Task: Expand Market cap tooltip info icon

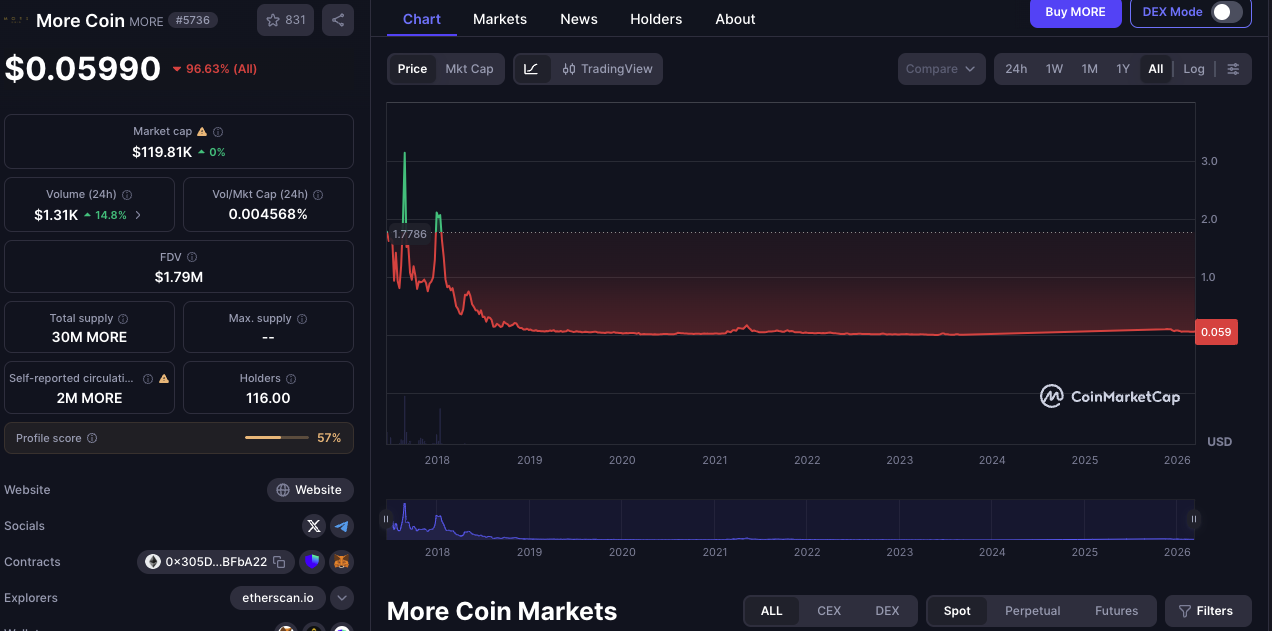Action: point(218,130)
